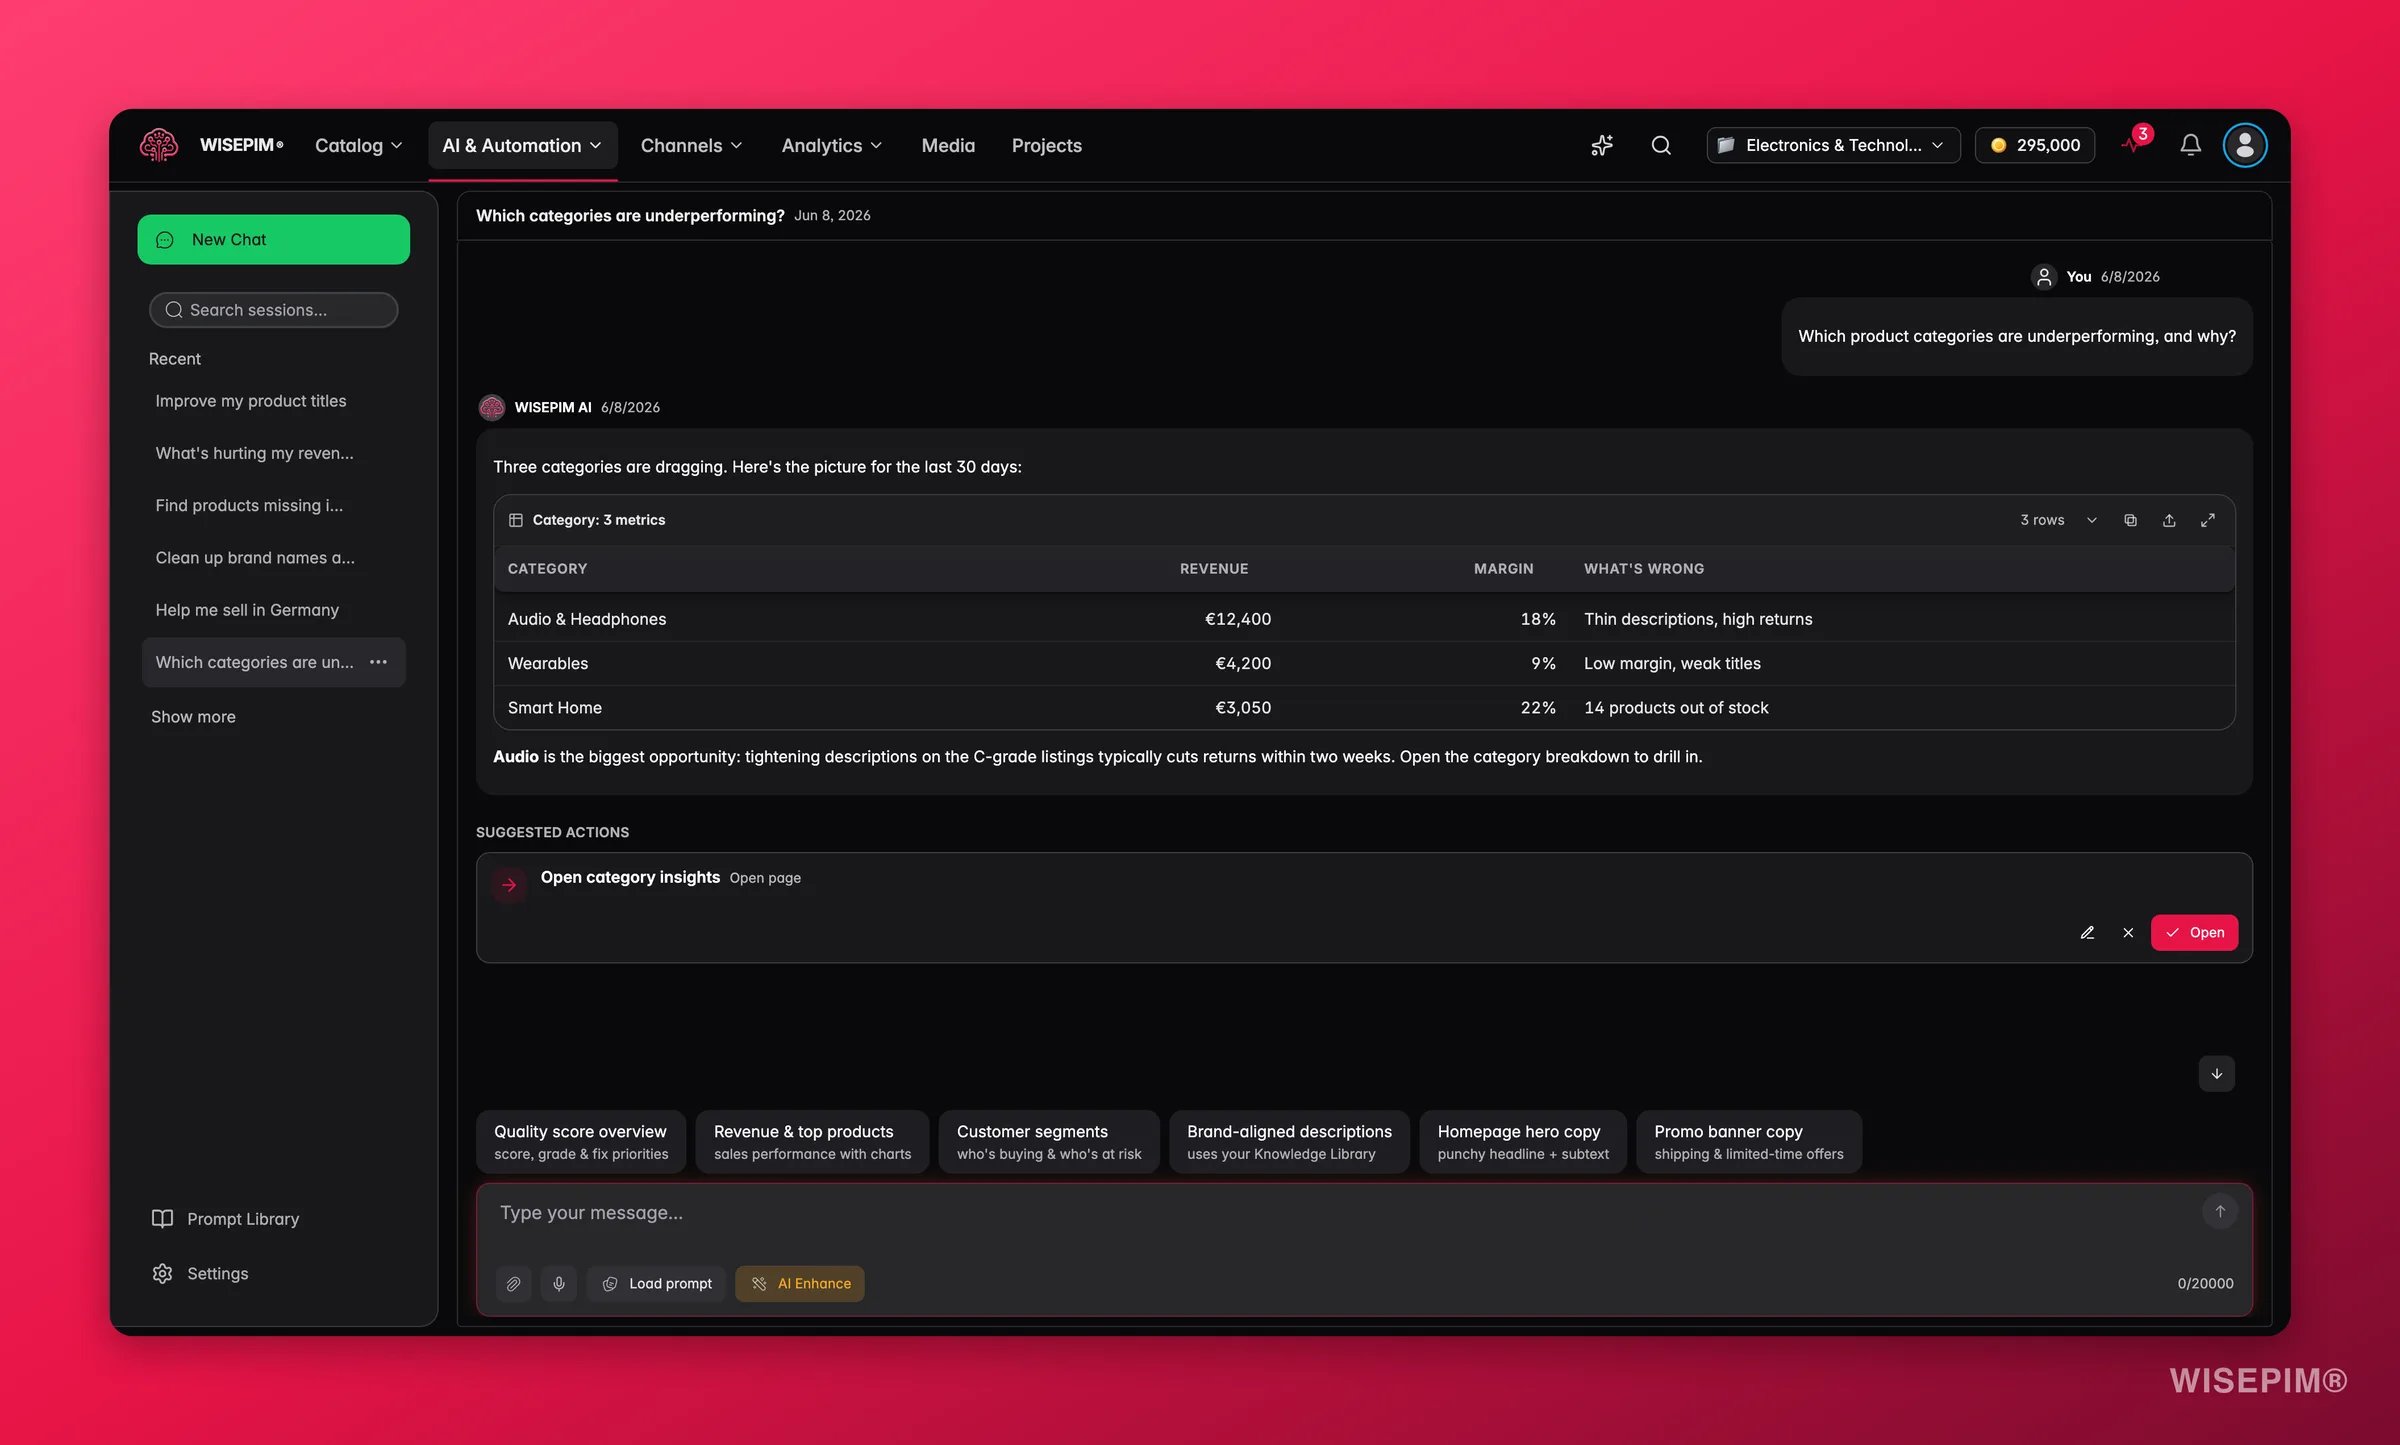Start a New Chat
The image size is (2400, 1445).
click(273, 240)
